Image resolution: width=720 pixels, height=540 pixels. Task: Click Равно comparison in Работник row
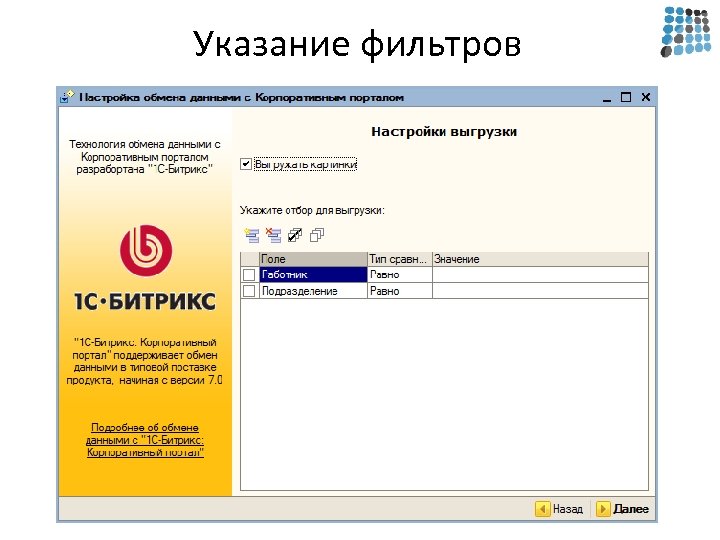399,275
